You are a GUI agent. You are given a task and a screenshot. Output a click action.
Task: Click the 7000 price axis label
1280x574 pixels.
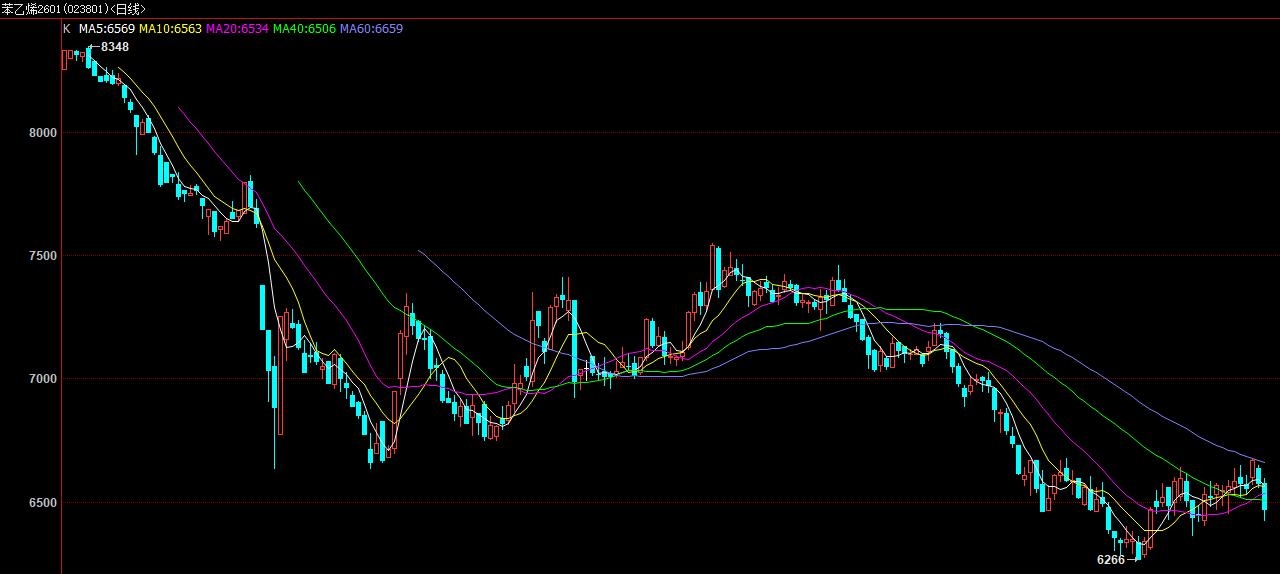41,379
